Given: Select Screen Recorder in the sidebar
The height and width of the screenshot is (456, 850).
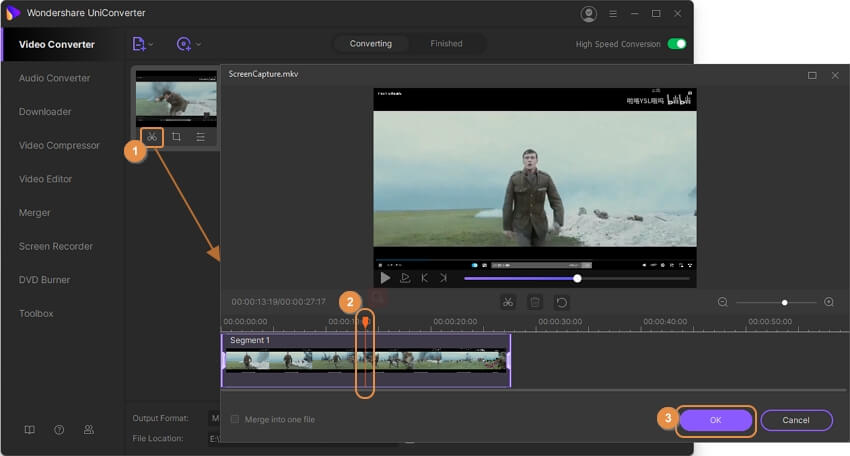Looking at the screenshot, I should click(56, 246).
